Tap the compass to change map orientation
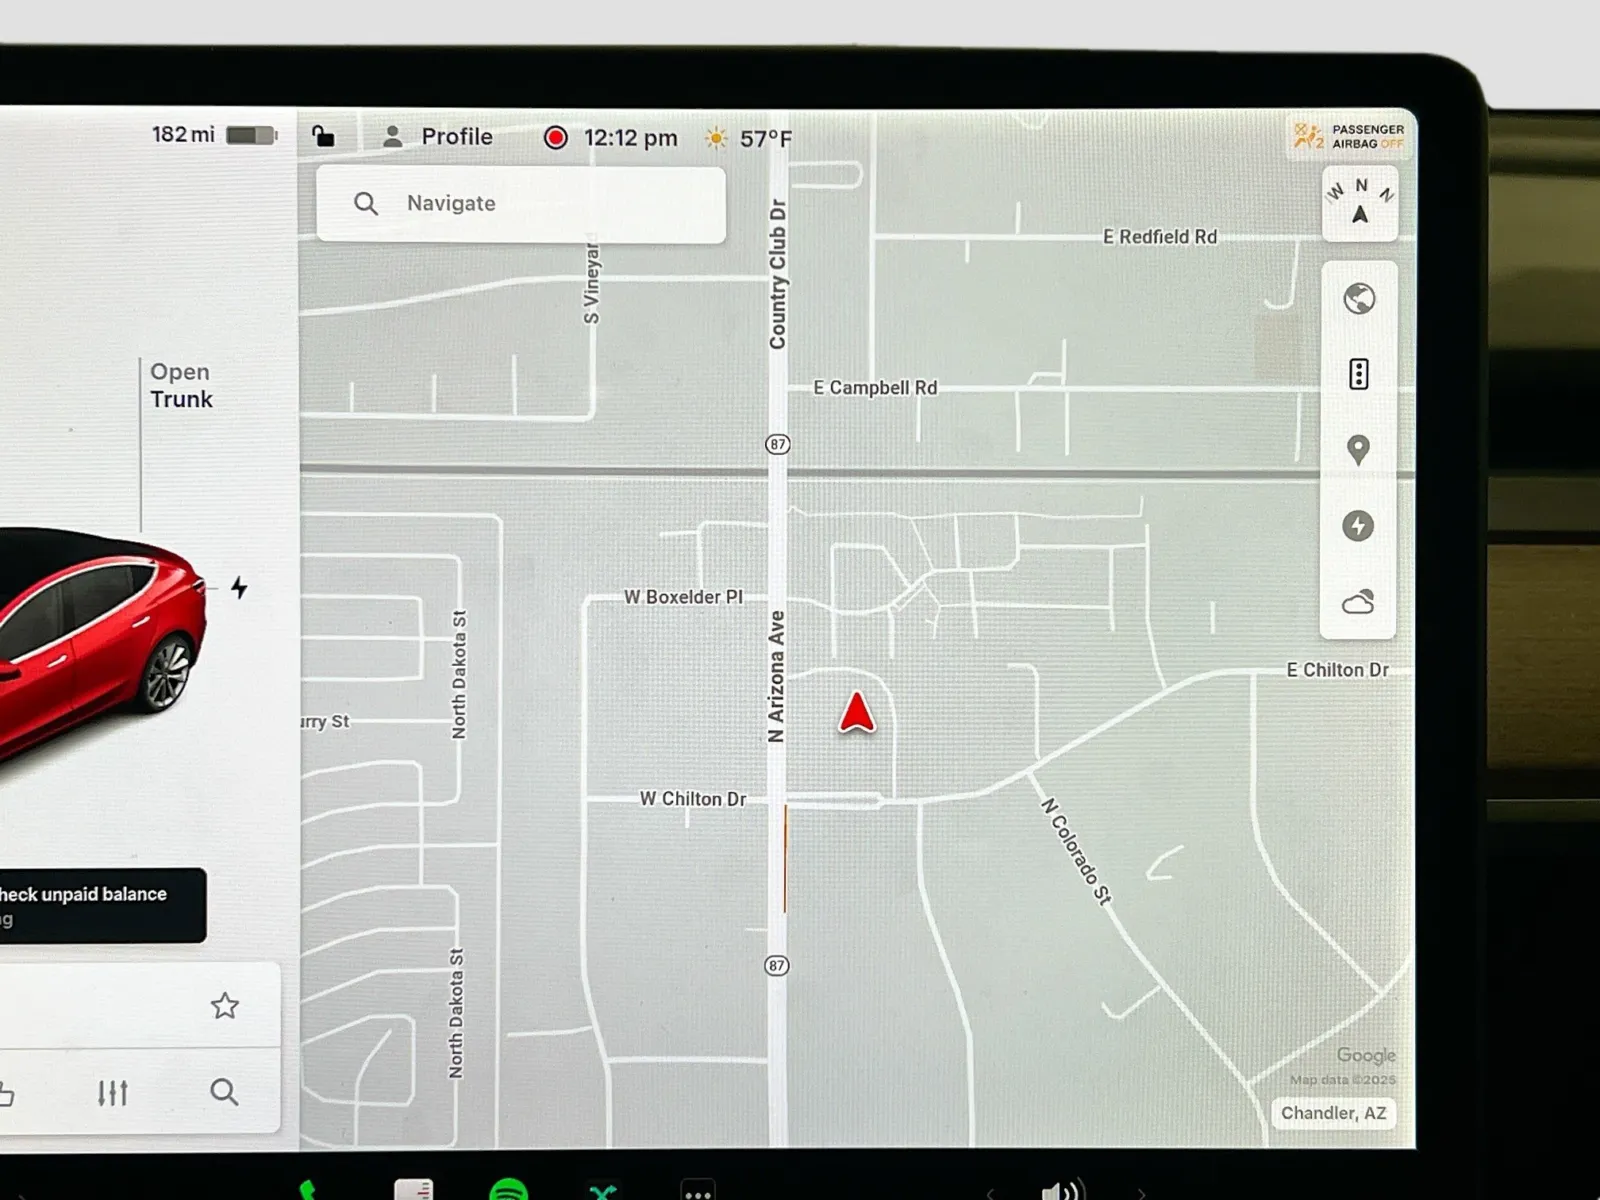The image size is (1600, 1200). pyautogui.click(x=1359, y=204)
